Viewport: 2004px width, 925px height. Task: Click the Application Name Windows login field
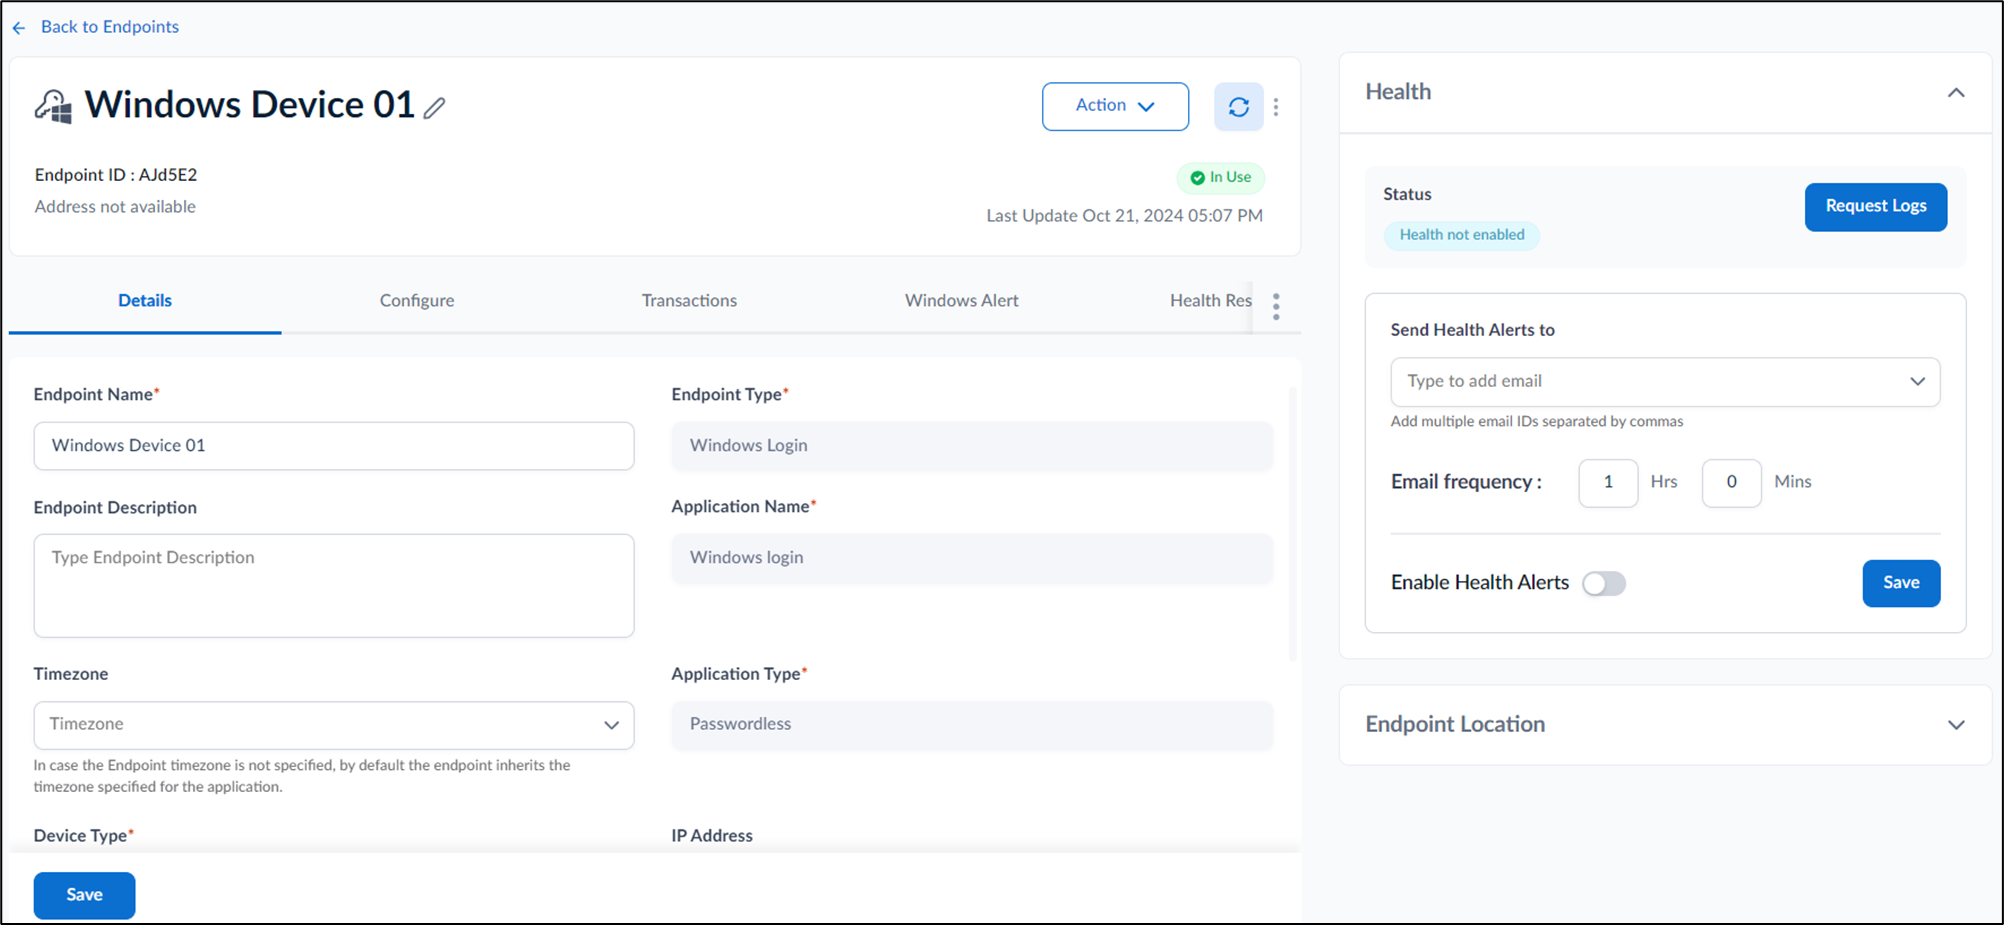(x=972, y=558)
